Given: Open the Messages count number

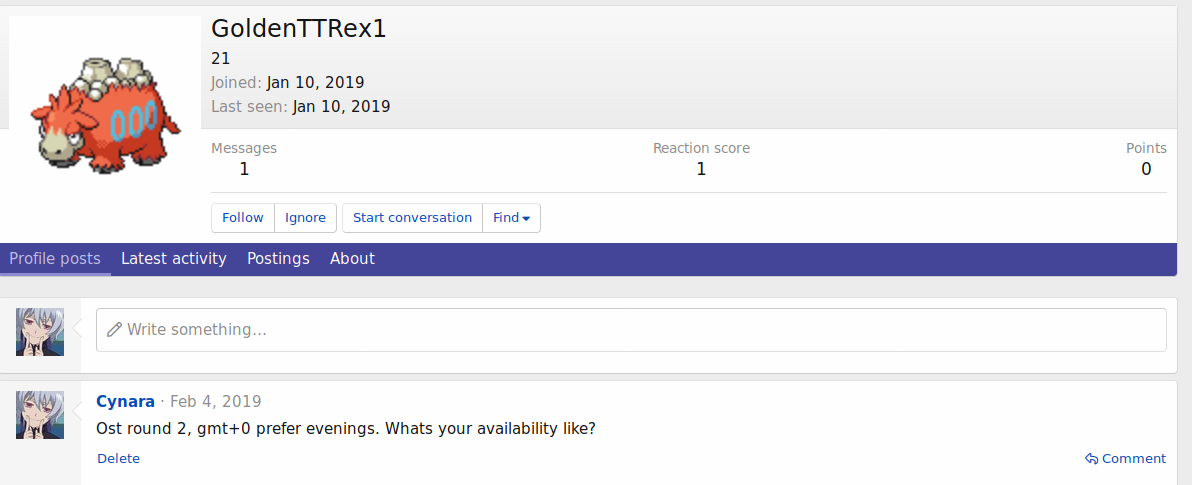Looking at the screenshot, I should (x=244, y=169).
